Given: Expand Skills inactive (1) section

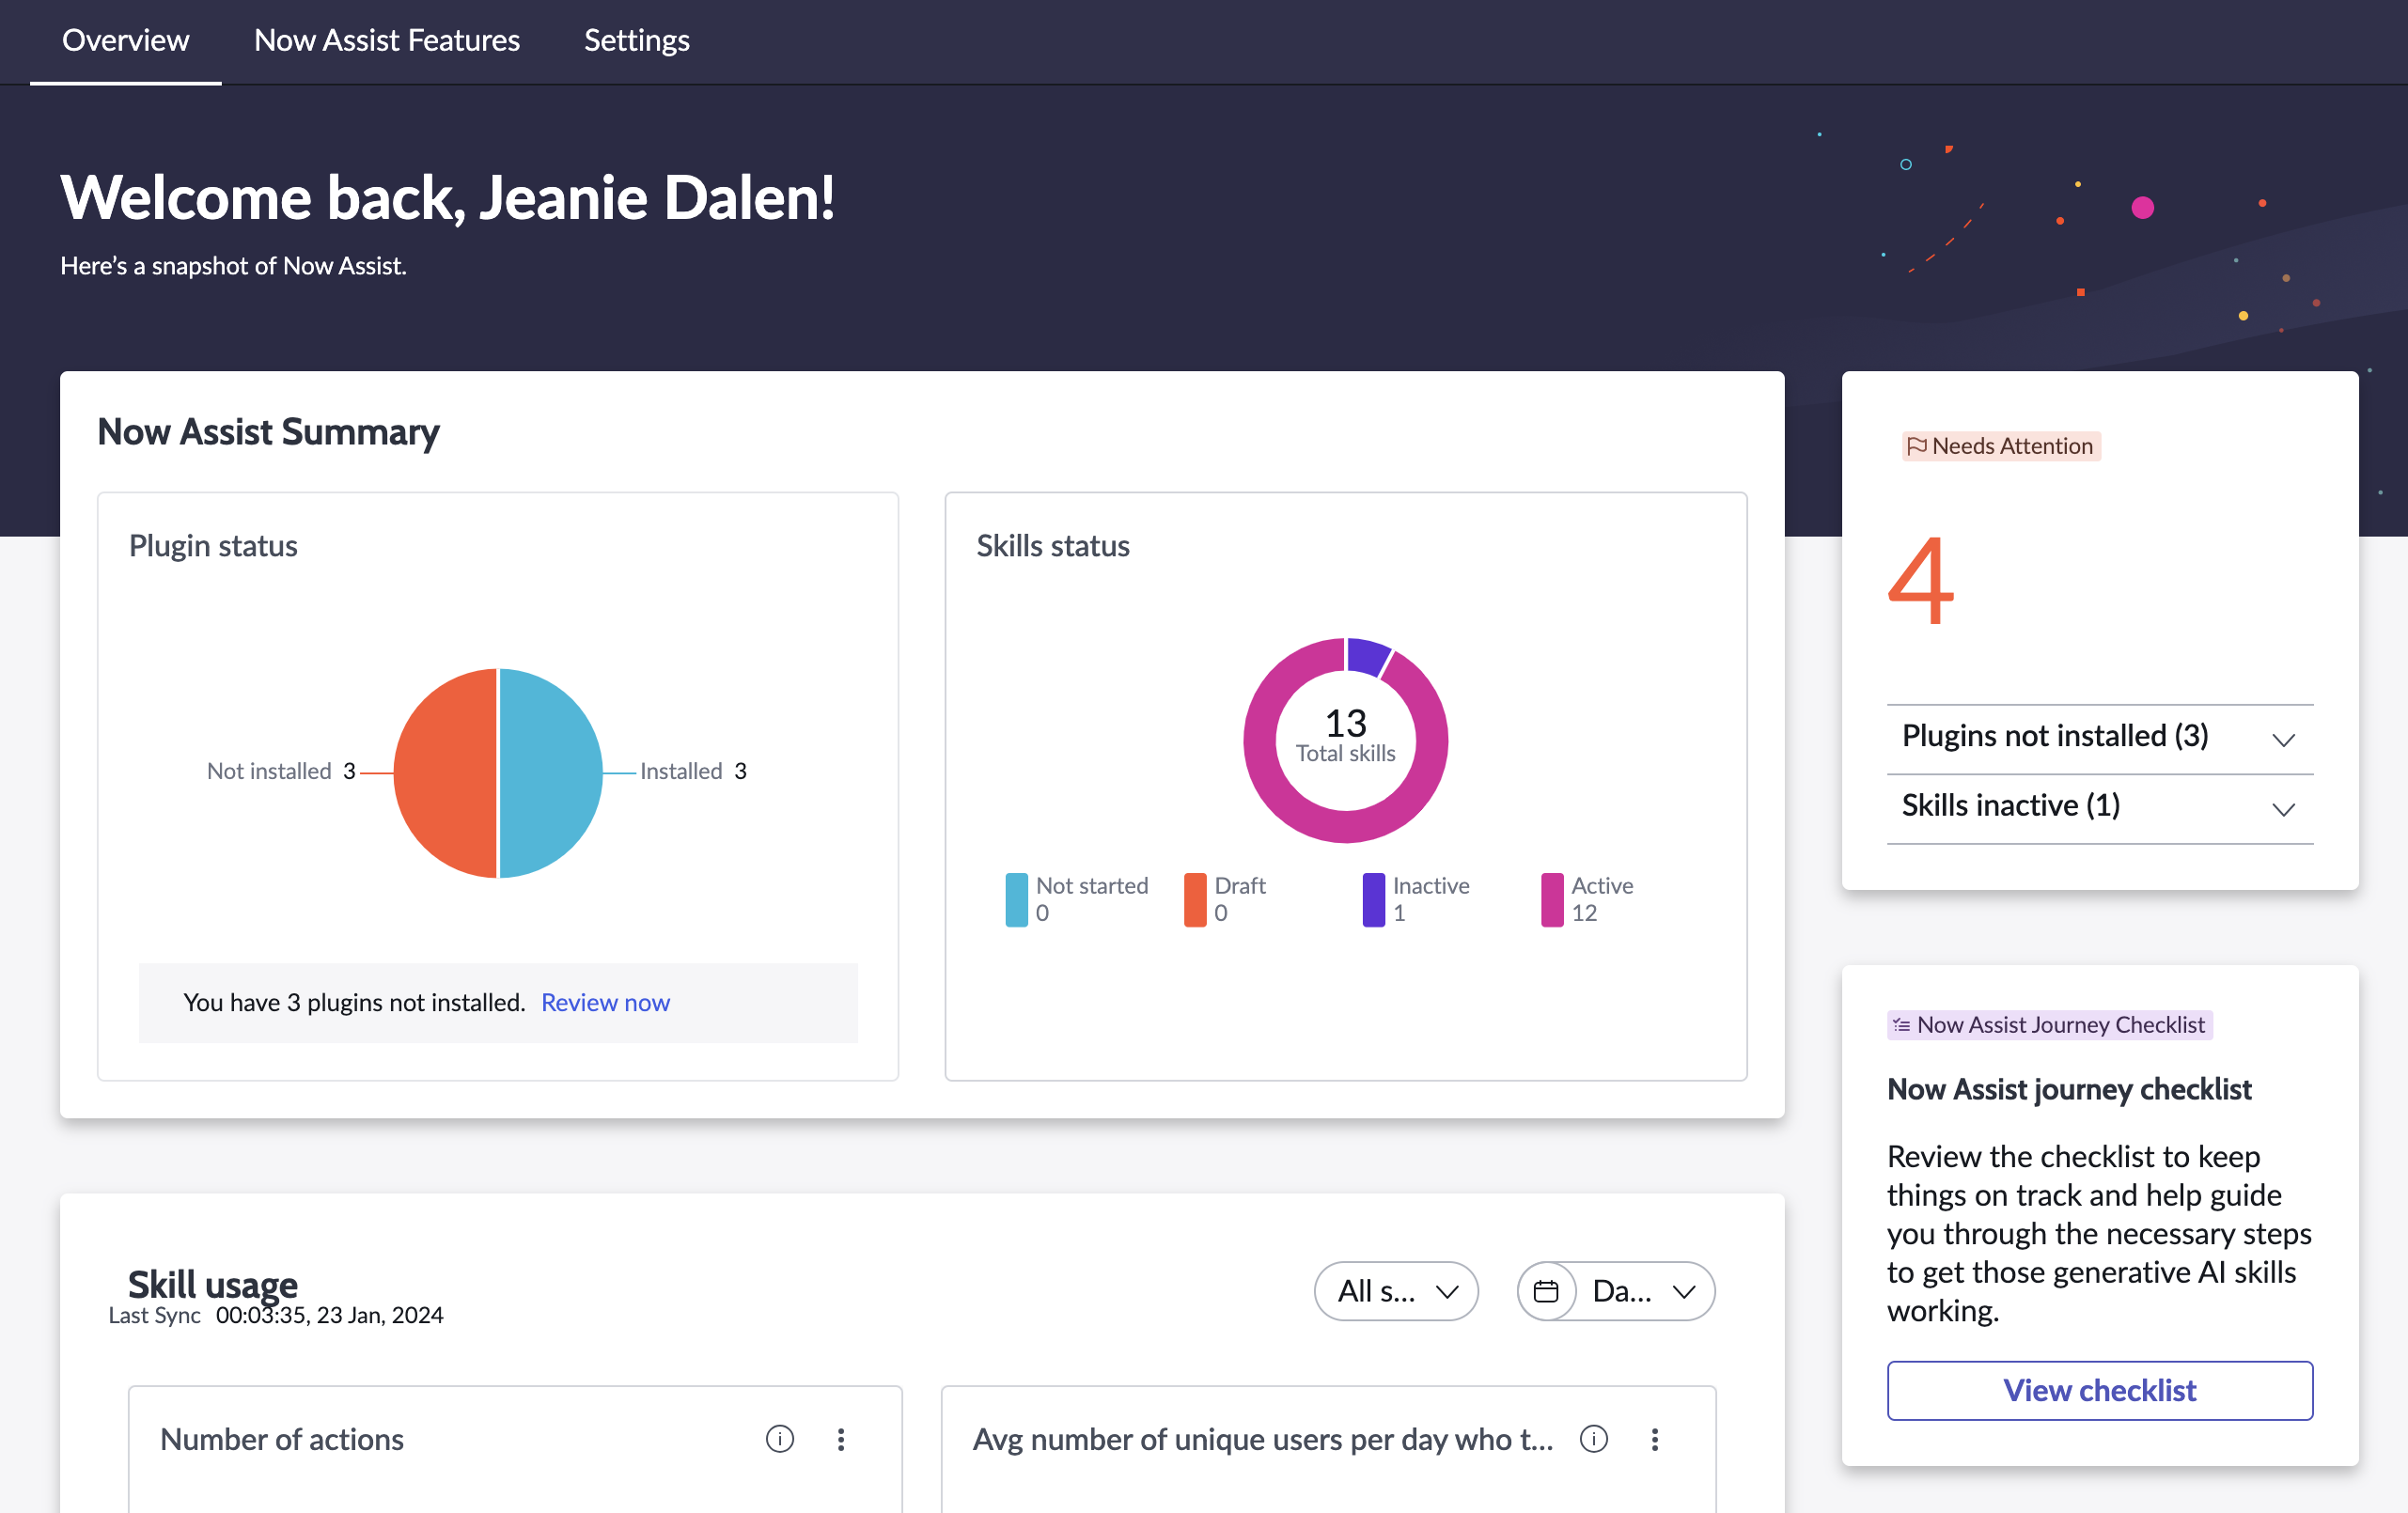Looking at the screenshot, I should (2100, 809).
